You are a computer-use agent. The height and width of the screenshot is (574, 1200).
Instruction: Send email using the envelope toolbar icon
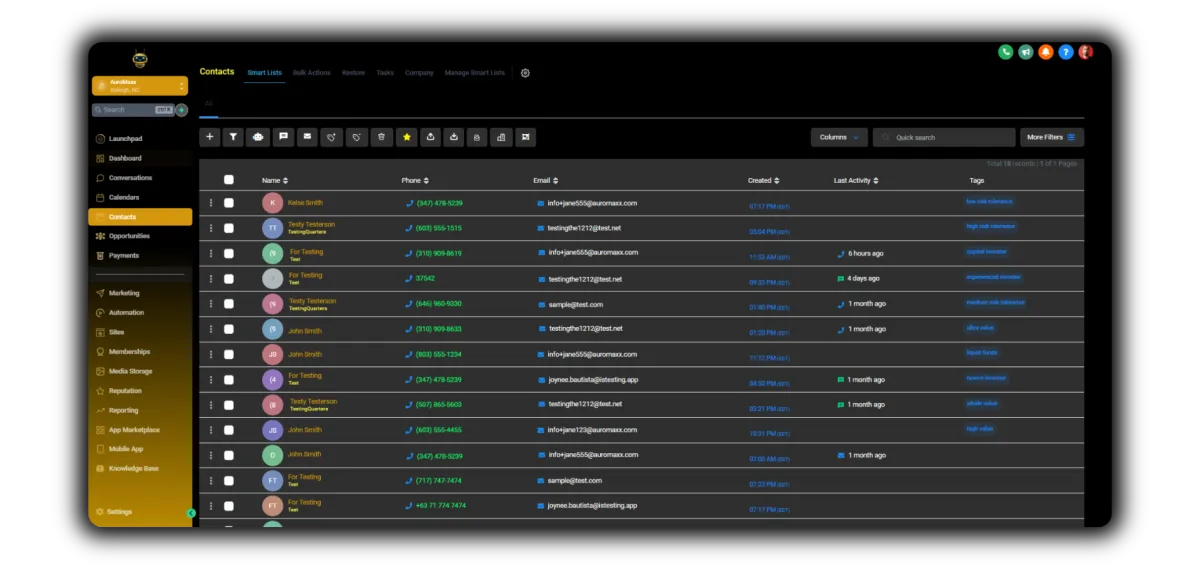pos(307,137)
